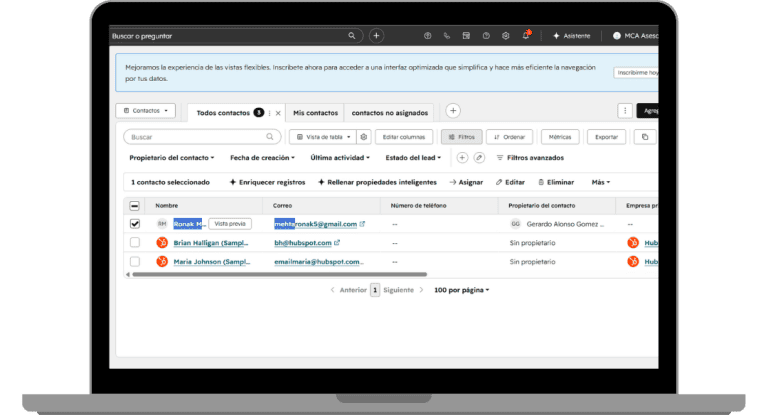Click Editar columnas button

[x=404, y=137]
